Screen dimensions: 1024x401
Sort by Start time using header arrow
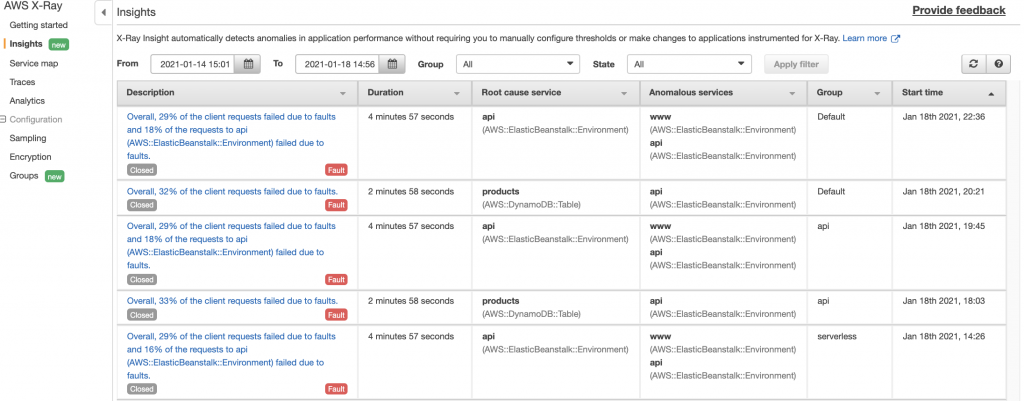pos(991,93)
